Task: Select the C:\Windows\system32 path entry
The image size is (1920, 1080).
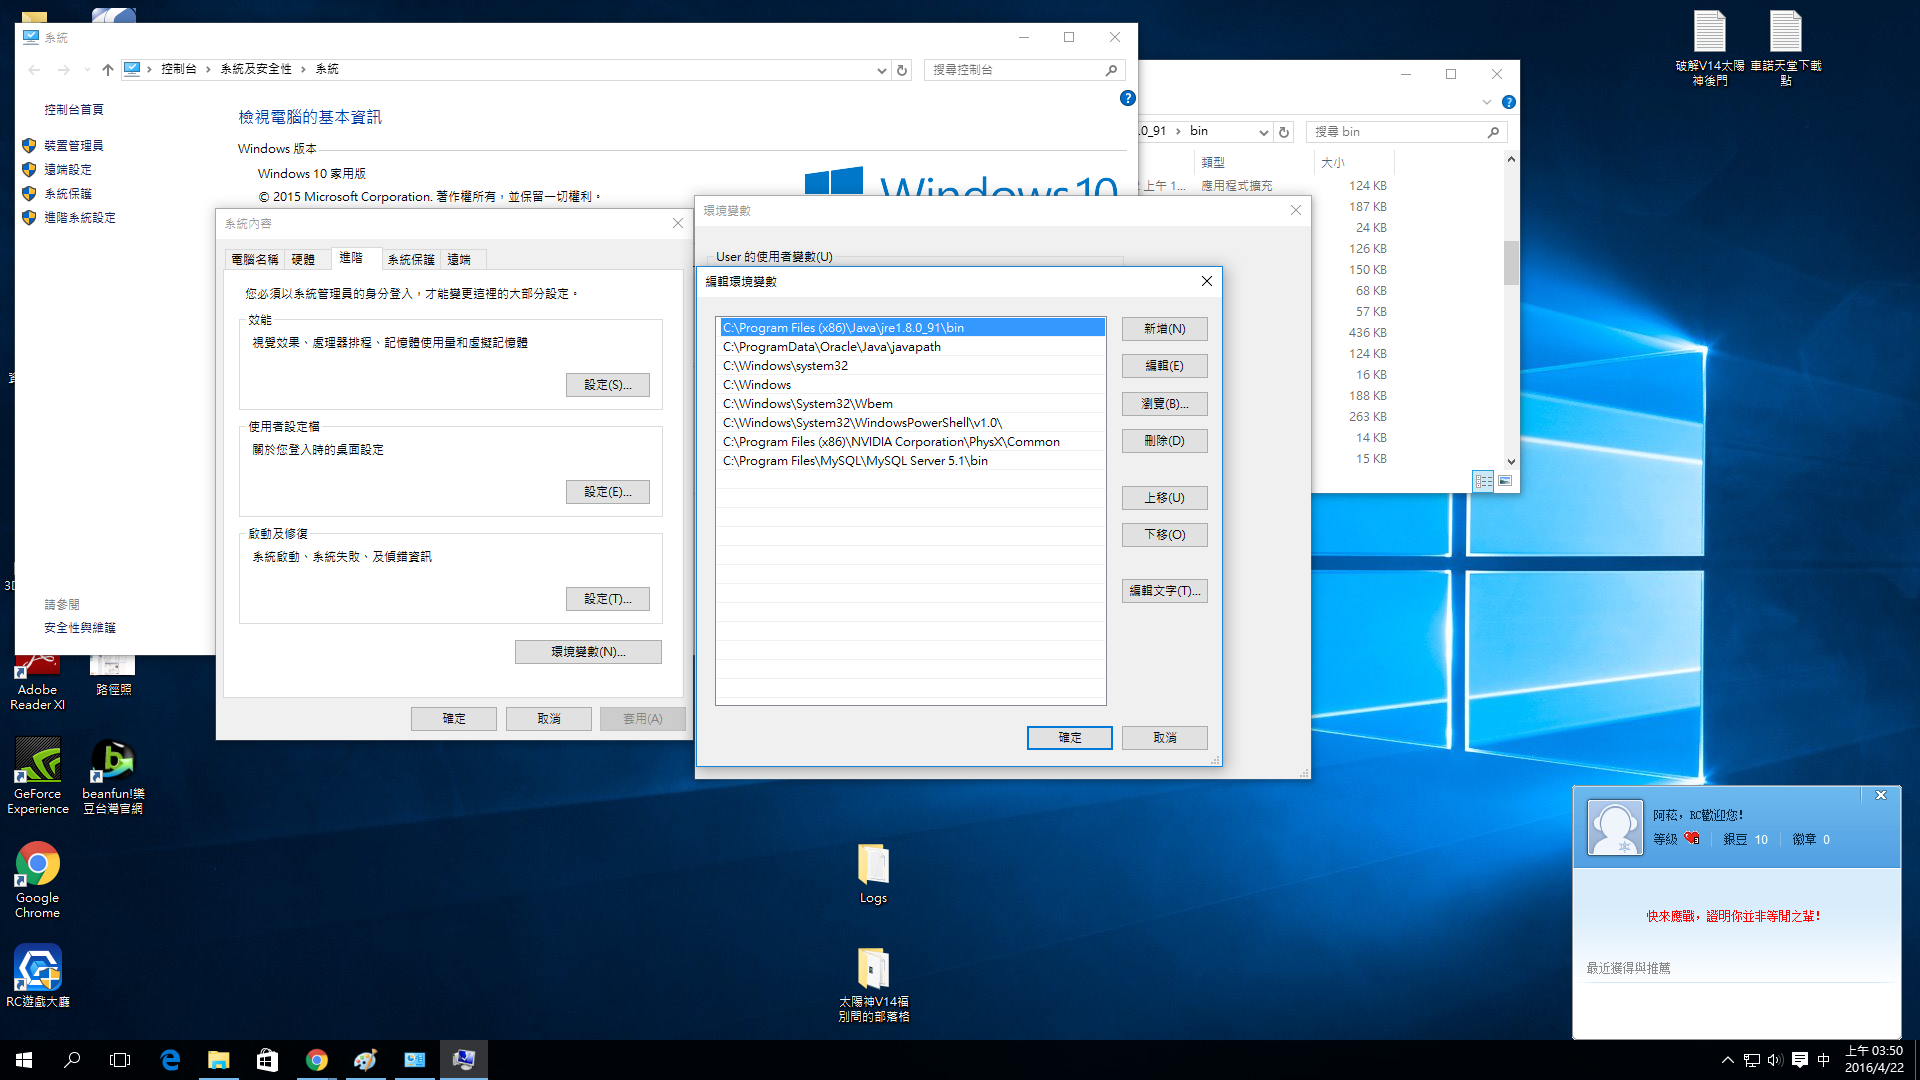Action: (911, 366)
